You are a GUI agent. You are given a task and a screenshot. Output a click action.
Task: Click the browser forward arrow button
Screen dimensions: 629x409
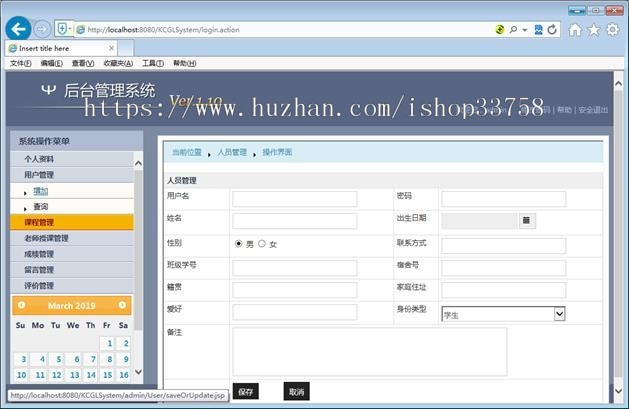pyautogui.click(x=42, y=29)
